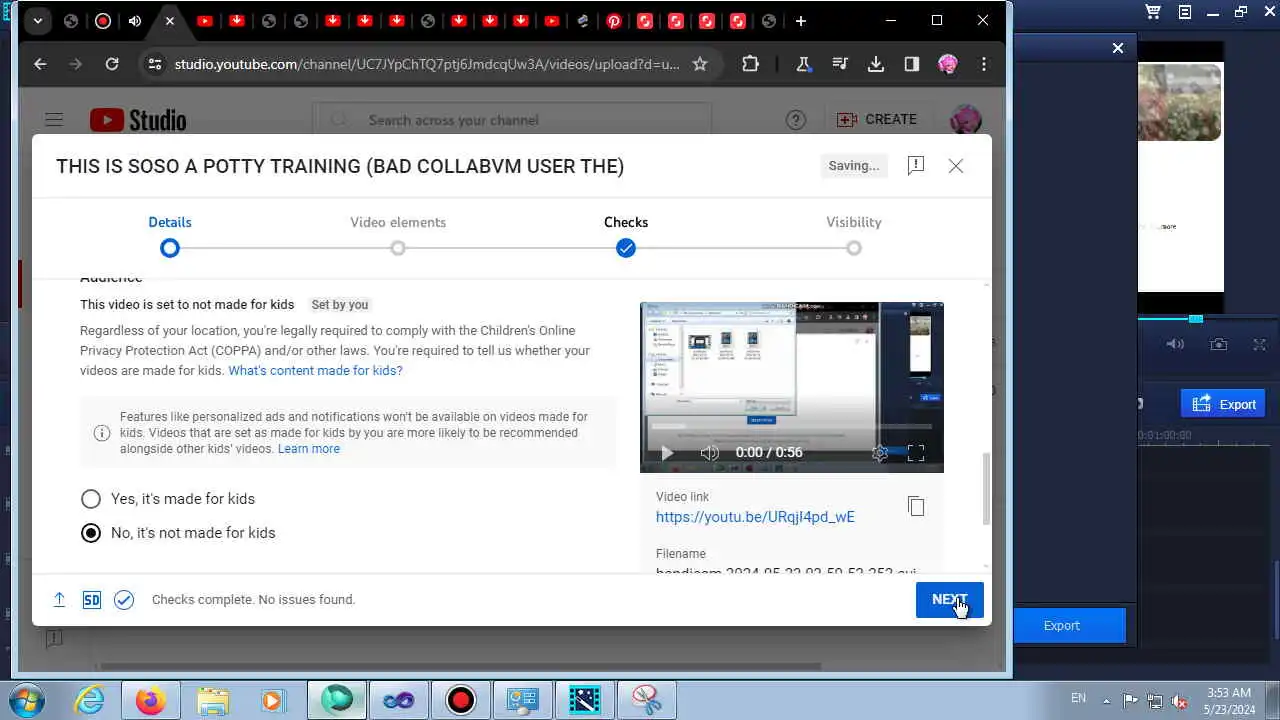Close the upload dialog with X
This screenshot has width=1280, height=720.
coord(956,166)
